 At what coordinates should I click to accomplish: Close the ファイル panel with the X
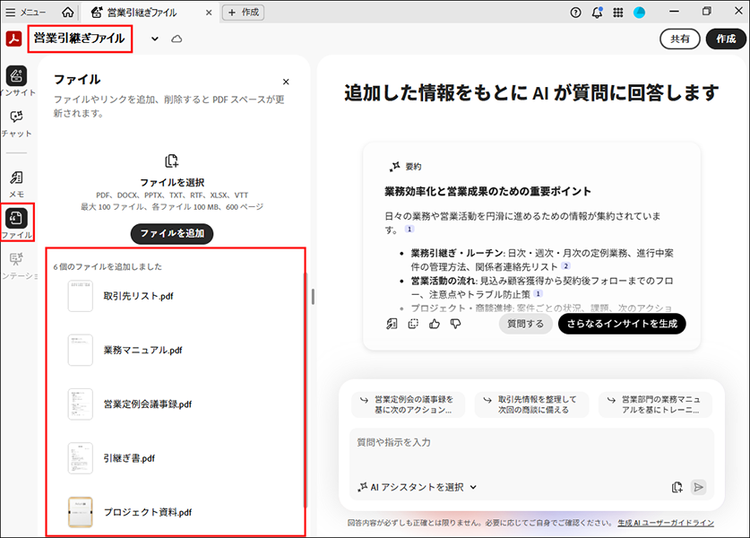pos(286,82)
